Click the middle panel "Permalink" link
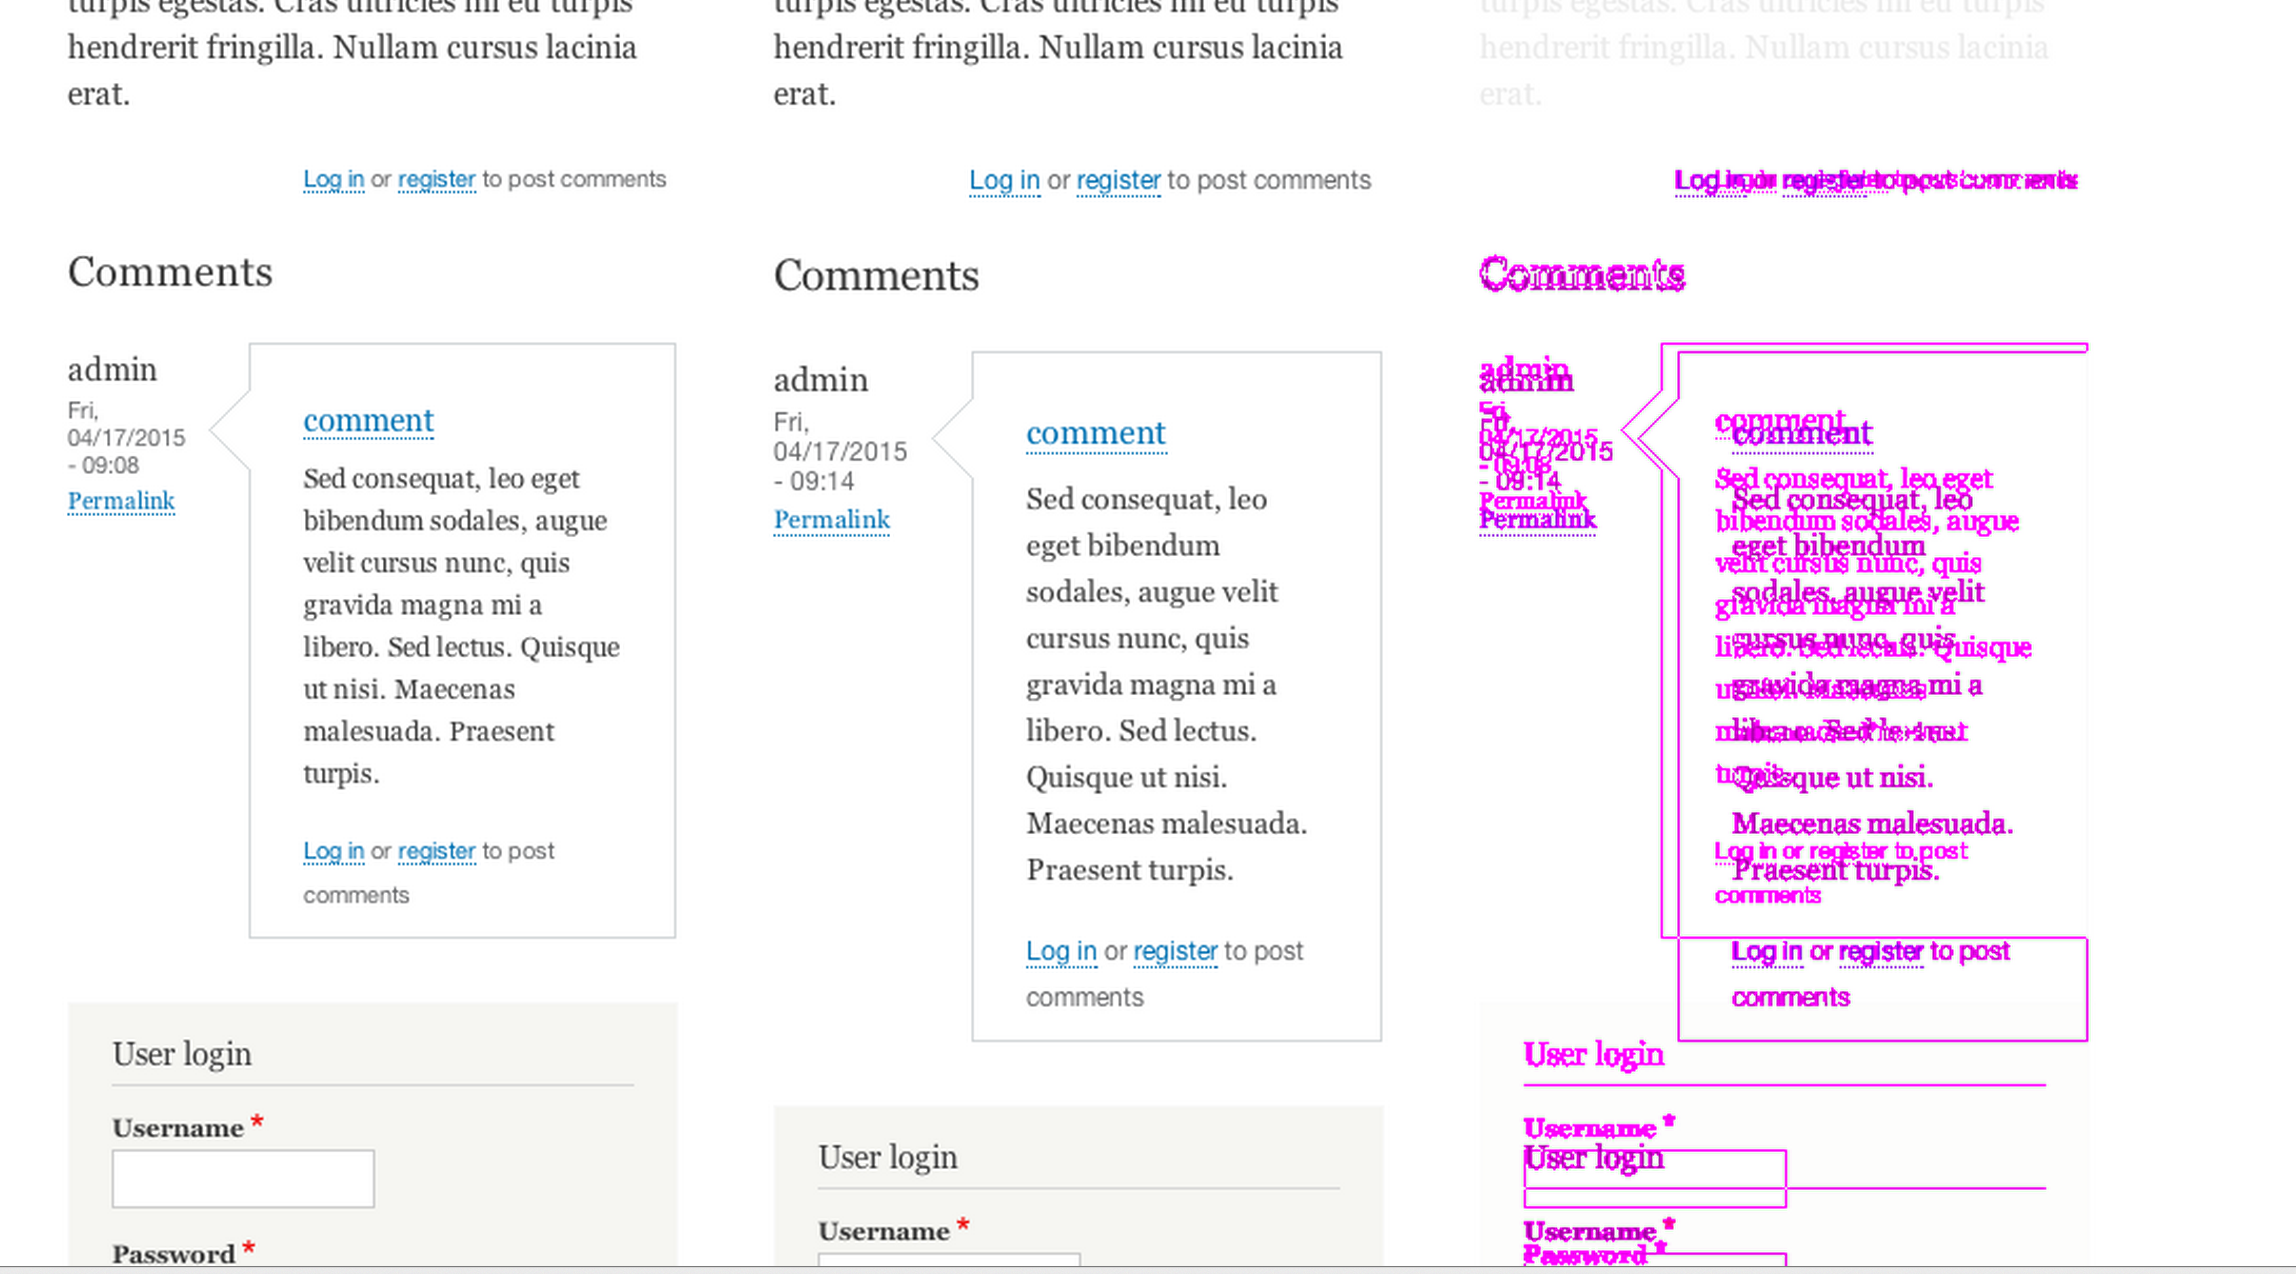Screen dimensions: 2296x1274 pos(831,520)
